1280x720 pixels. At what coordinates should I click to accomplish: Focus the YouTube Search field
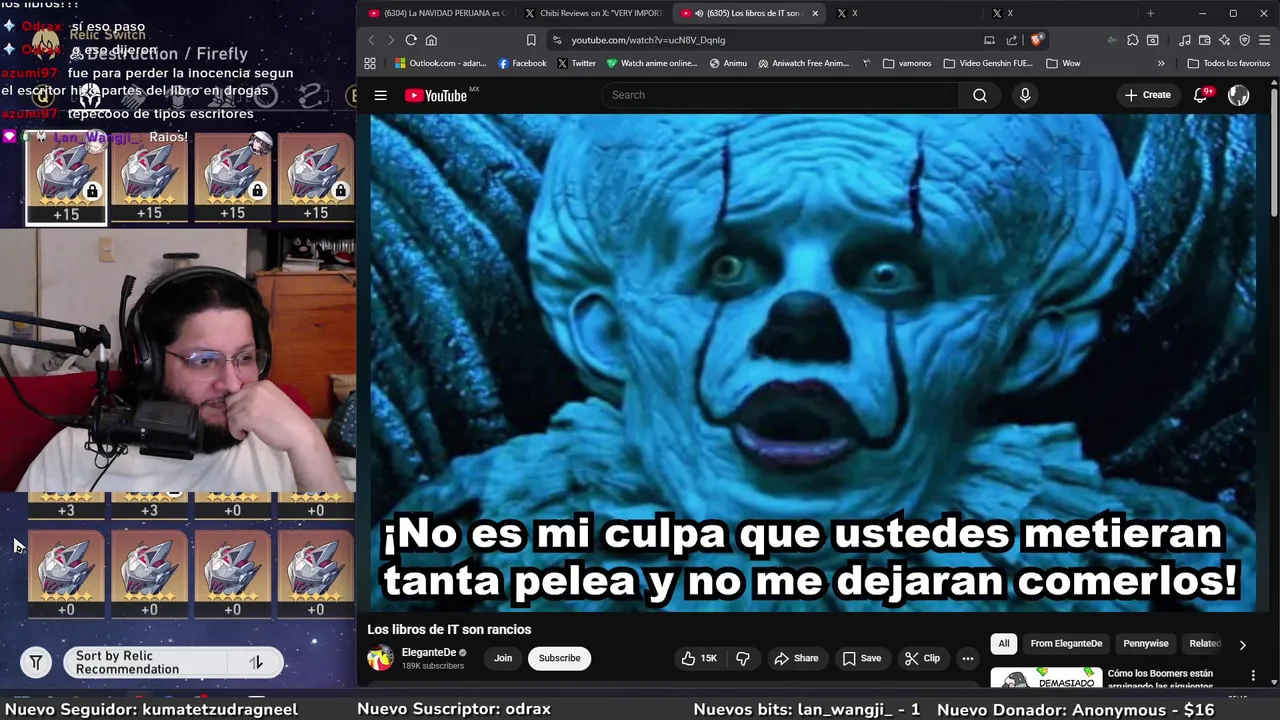coord(780,95)
